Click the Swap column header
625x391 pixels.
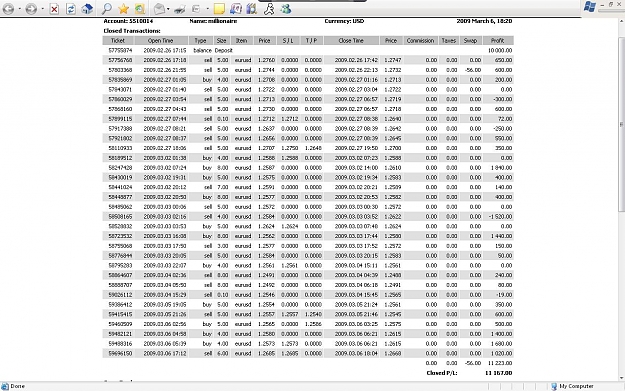471,41
